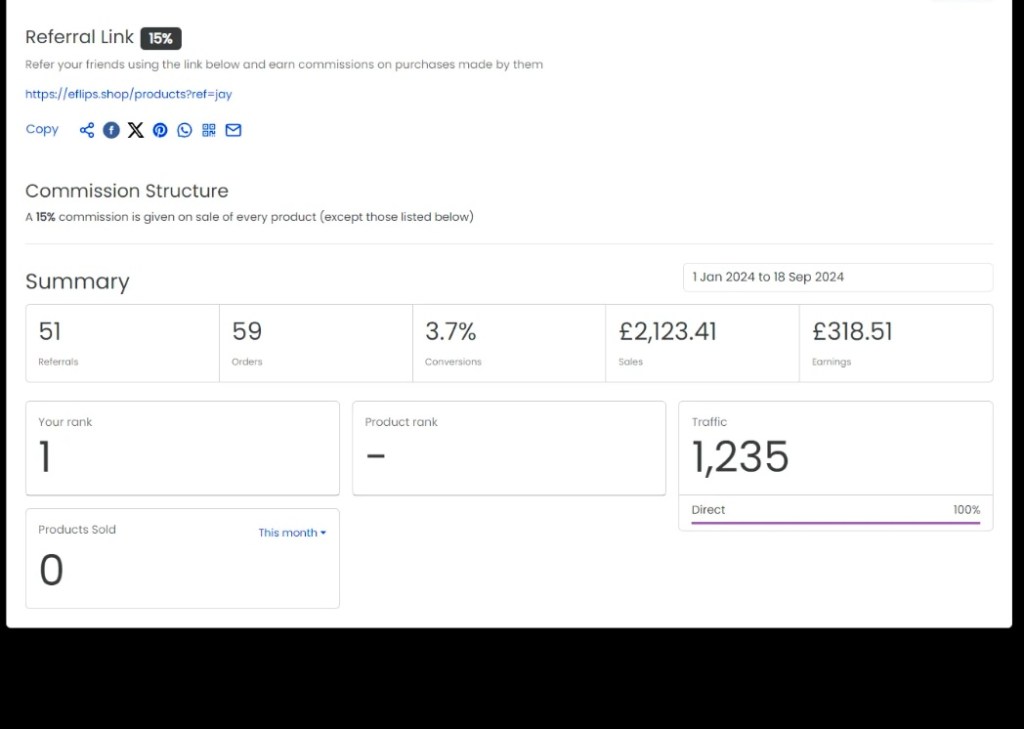Click the Product rank card
This screenshot has height=729, width=1024.
[x=508, y=447]
